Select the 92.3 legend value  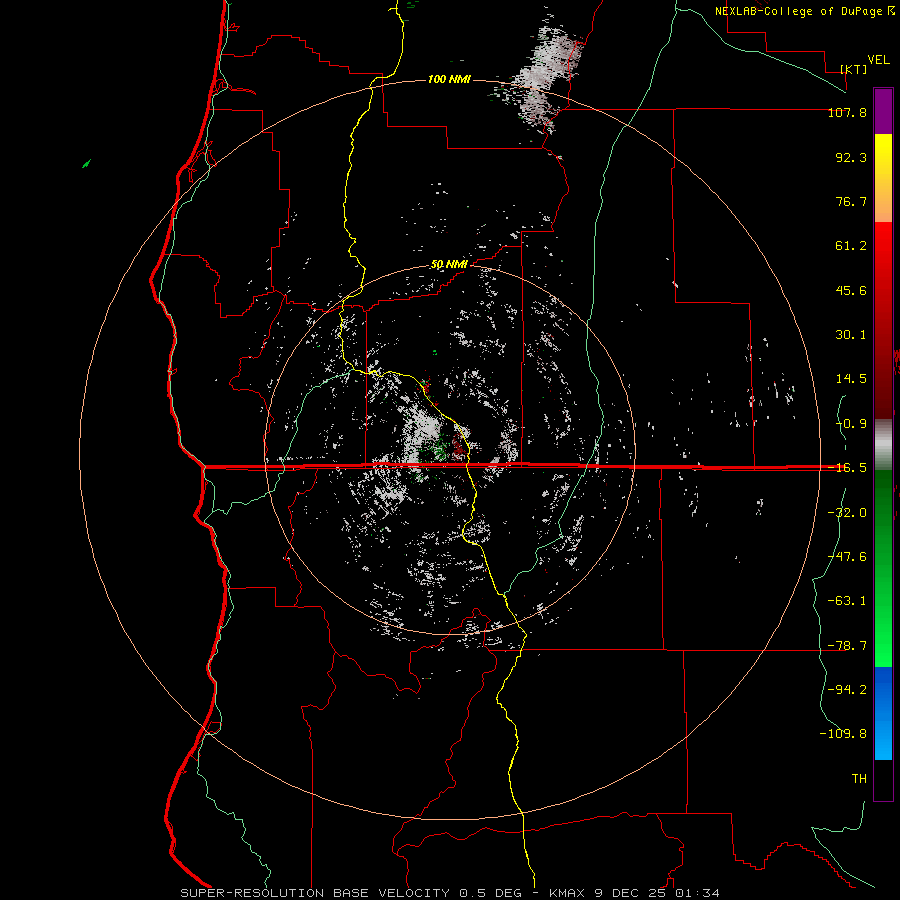(x=851, y=157)
